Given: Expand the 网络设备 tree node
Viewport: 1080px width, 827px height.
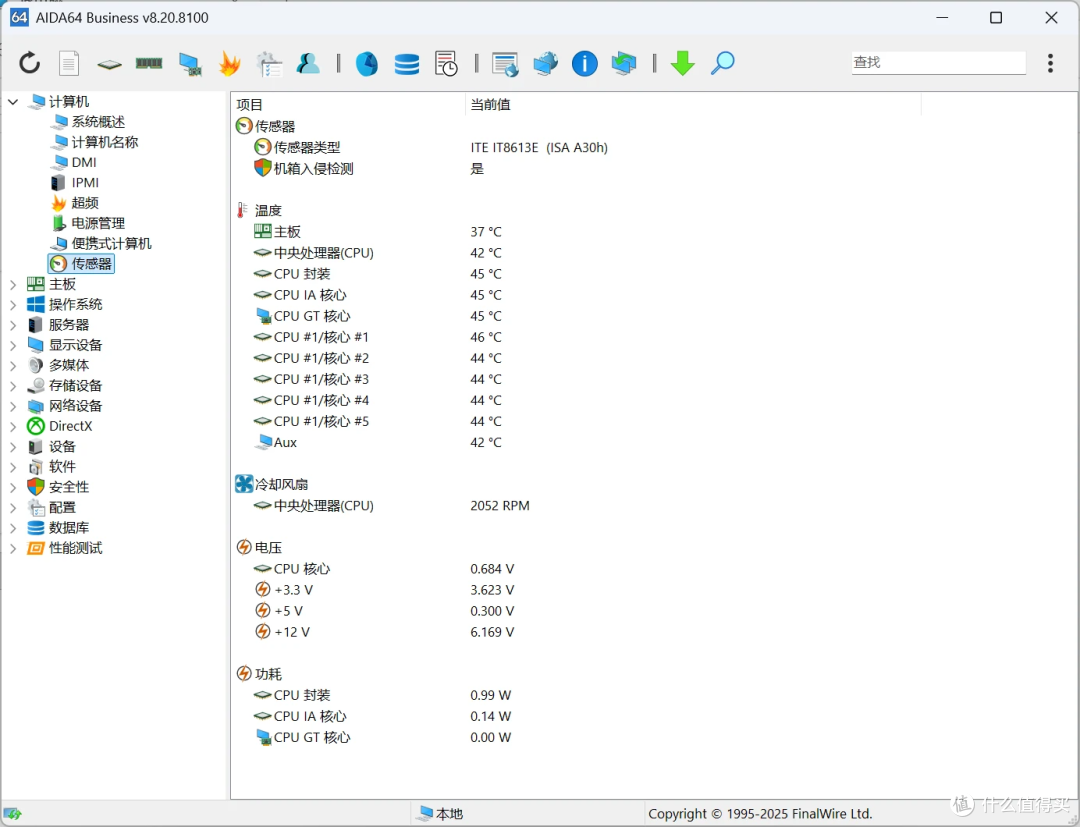Looking at the screenshot, I should 13,406.
